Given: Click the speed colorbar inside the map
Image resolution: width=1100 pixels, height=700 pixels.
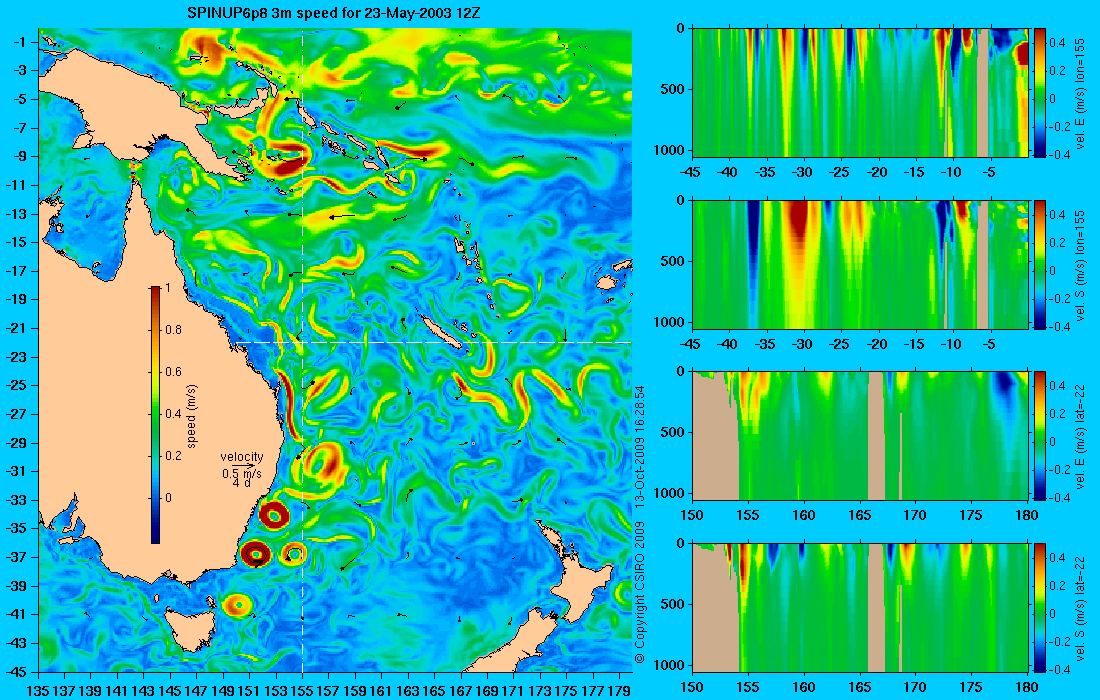Looking at the screenshot, I should [155, 415].
